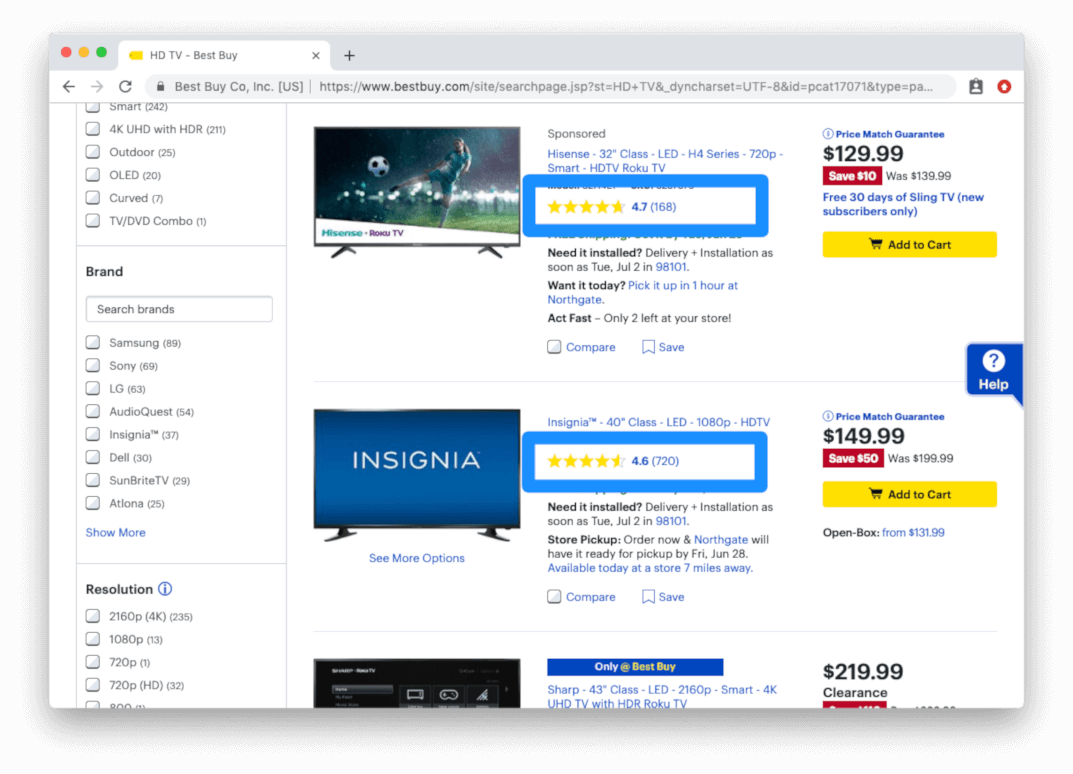
Task: Open the red extension icon in the toolbar
Action: coord(1003,87)
